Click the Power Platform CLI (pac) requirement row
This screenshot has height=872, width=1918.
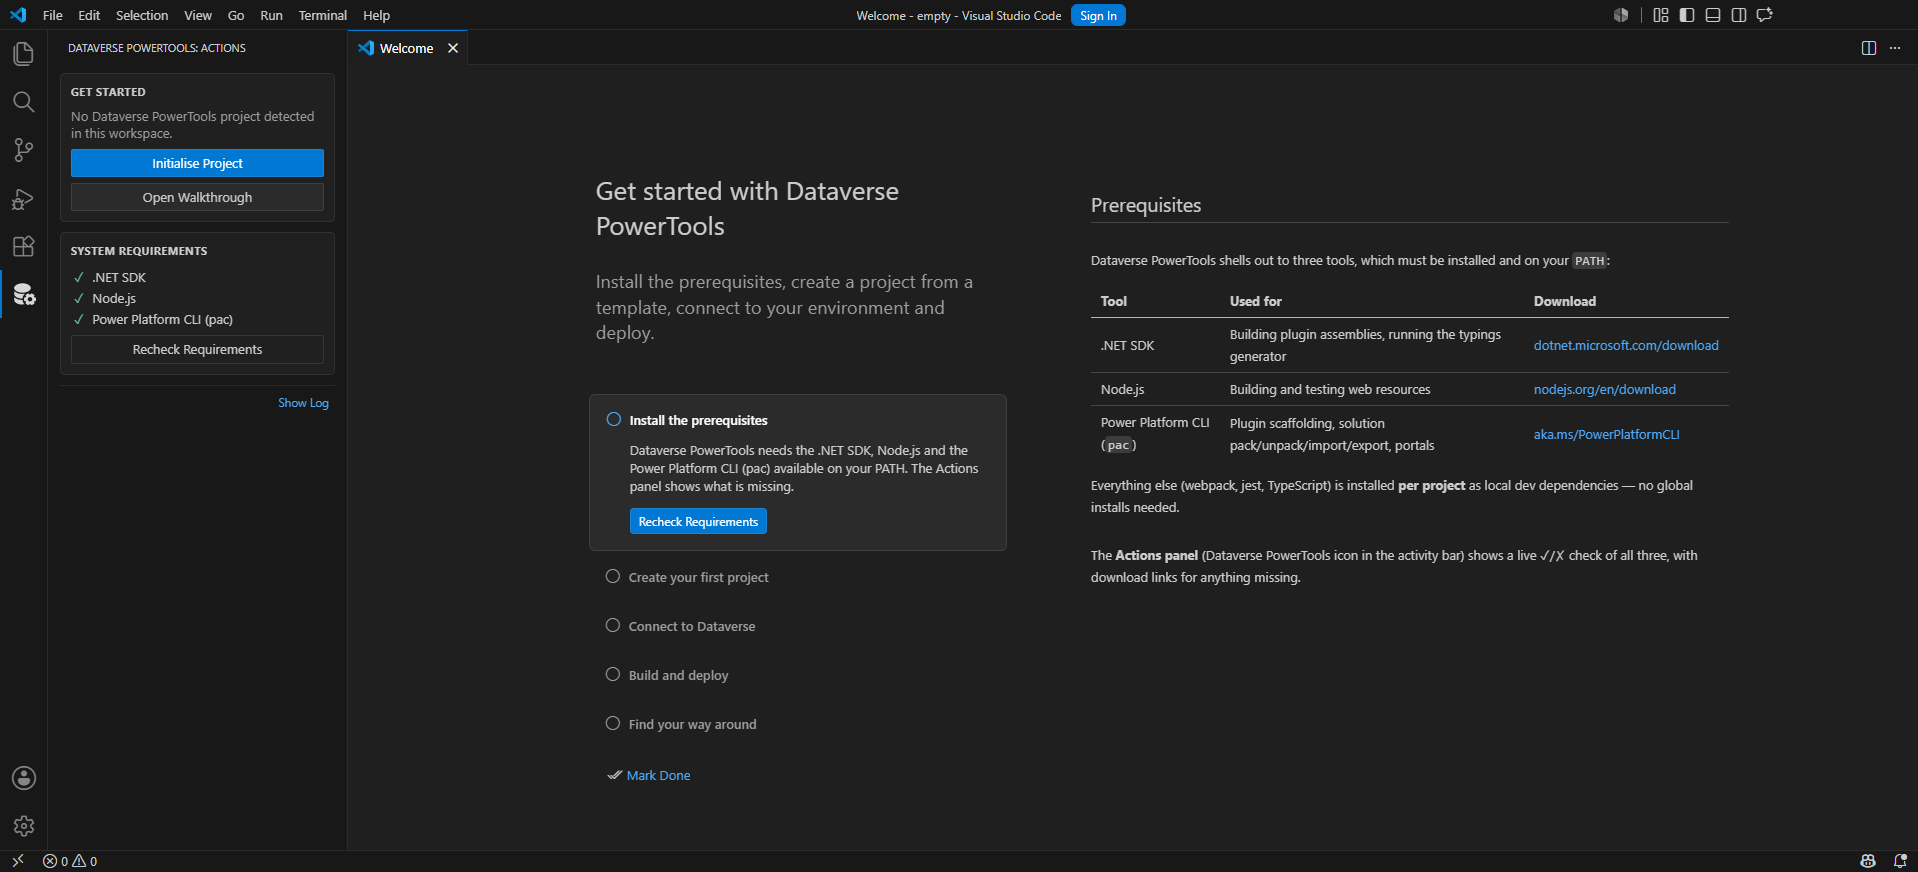tap(197, 319)
